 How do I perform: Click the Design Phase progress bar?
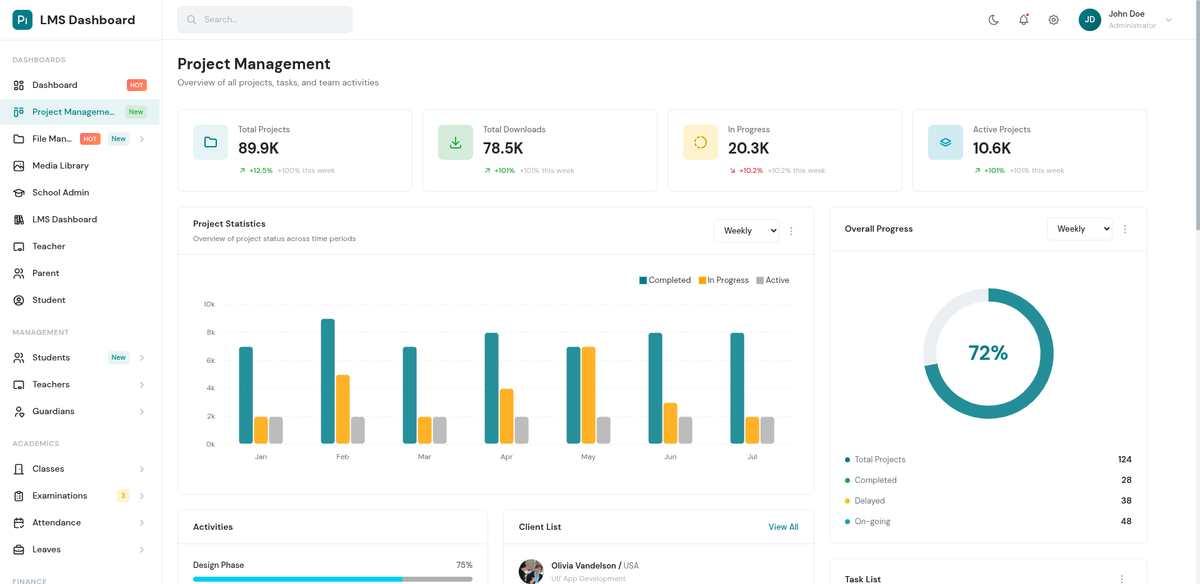coord(332,578)
